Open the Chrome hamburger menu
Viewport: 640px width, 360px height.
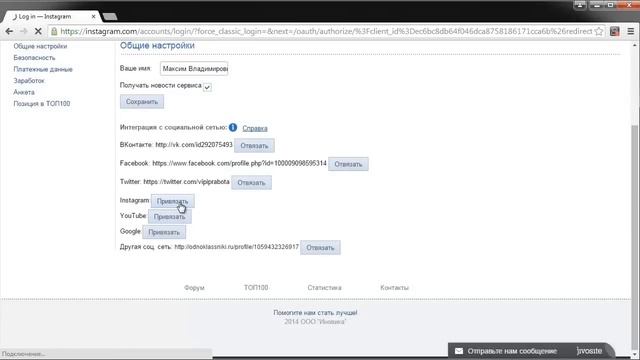630,31
